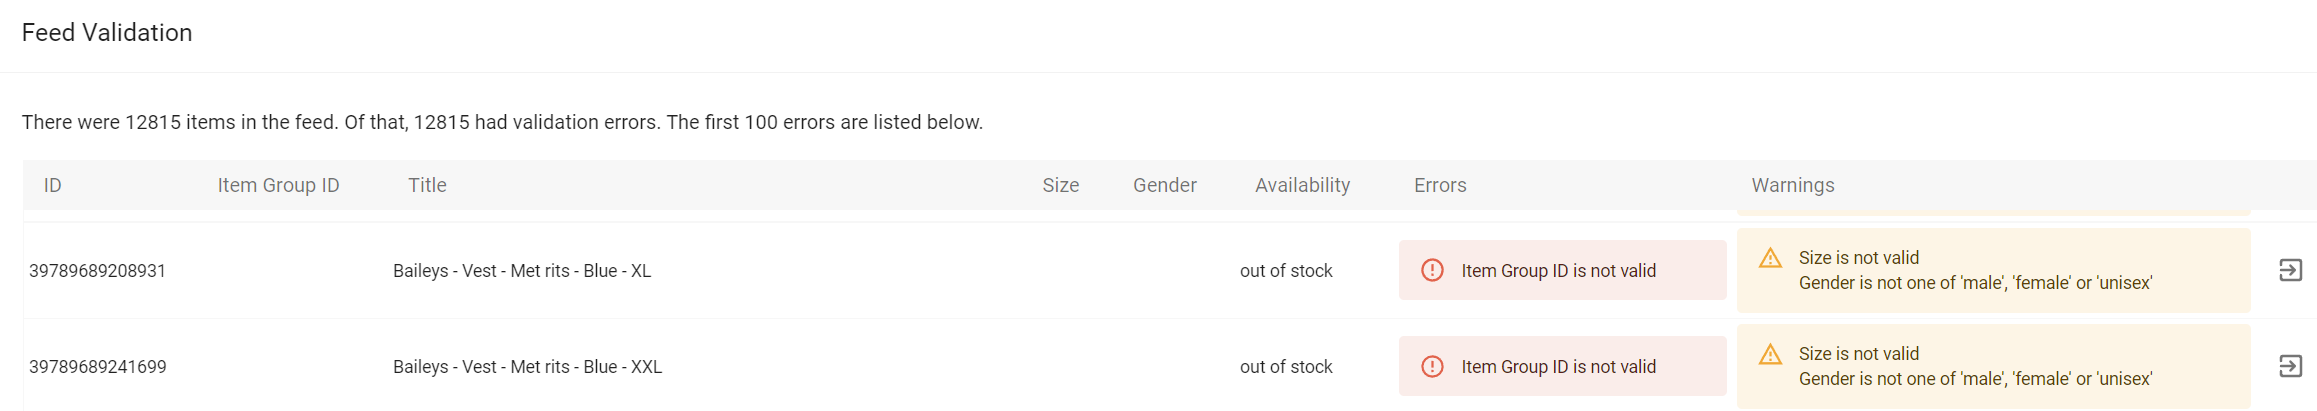
Task: Click the Errors column header
Action: (1440, 185)
